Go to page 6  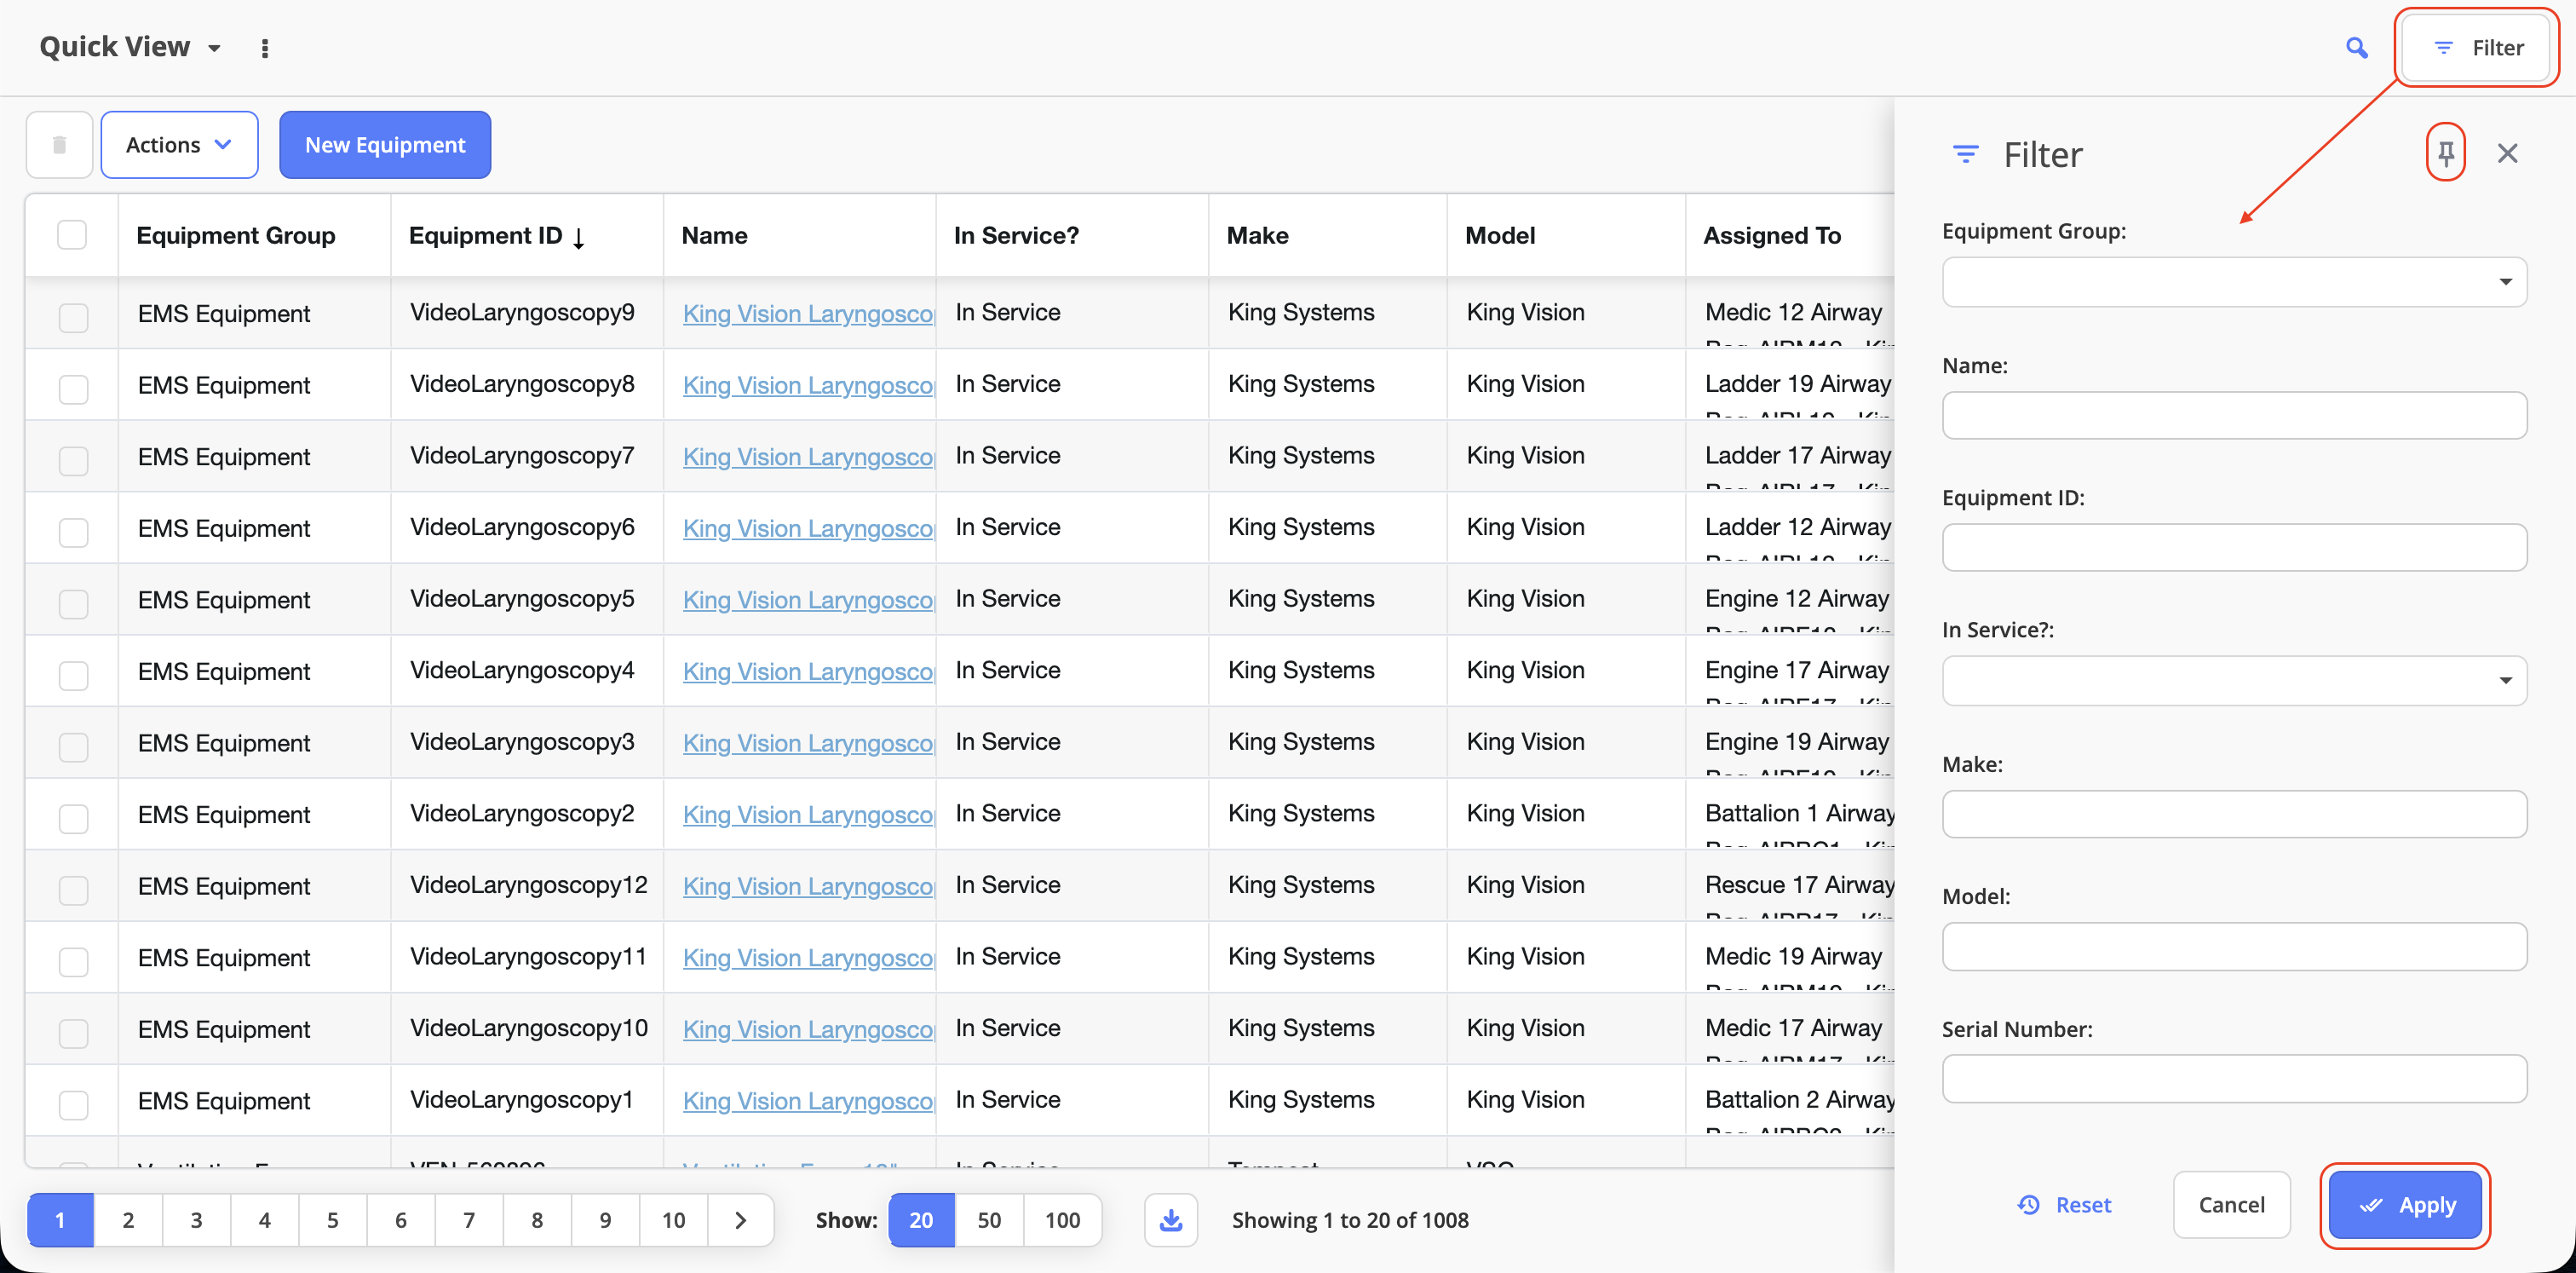pyautogui.click(x=401, y=1220)
